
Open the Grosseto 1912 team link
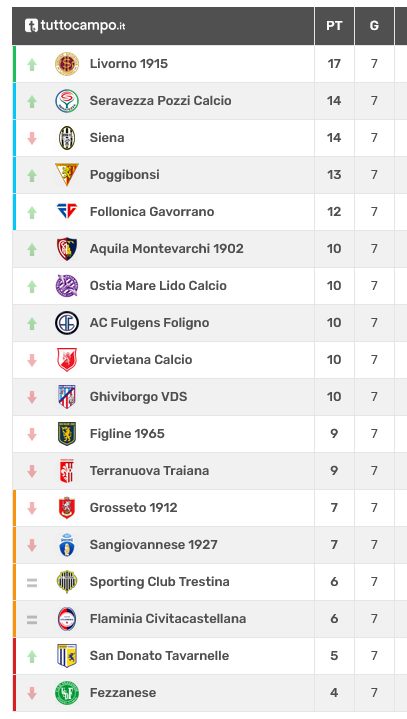[133, 508]
